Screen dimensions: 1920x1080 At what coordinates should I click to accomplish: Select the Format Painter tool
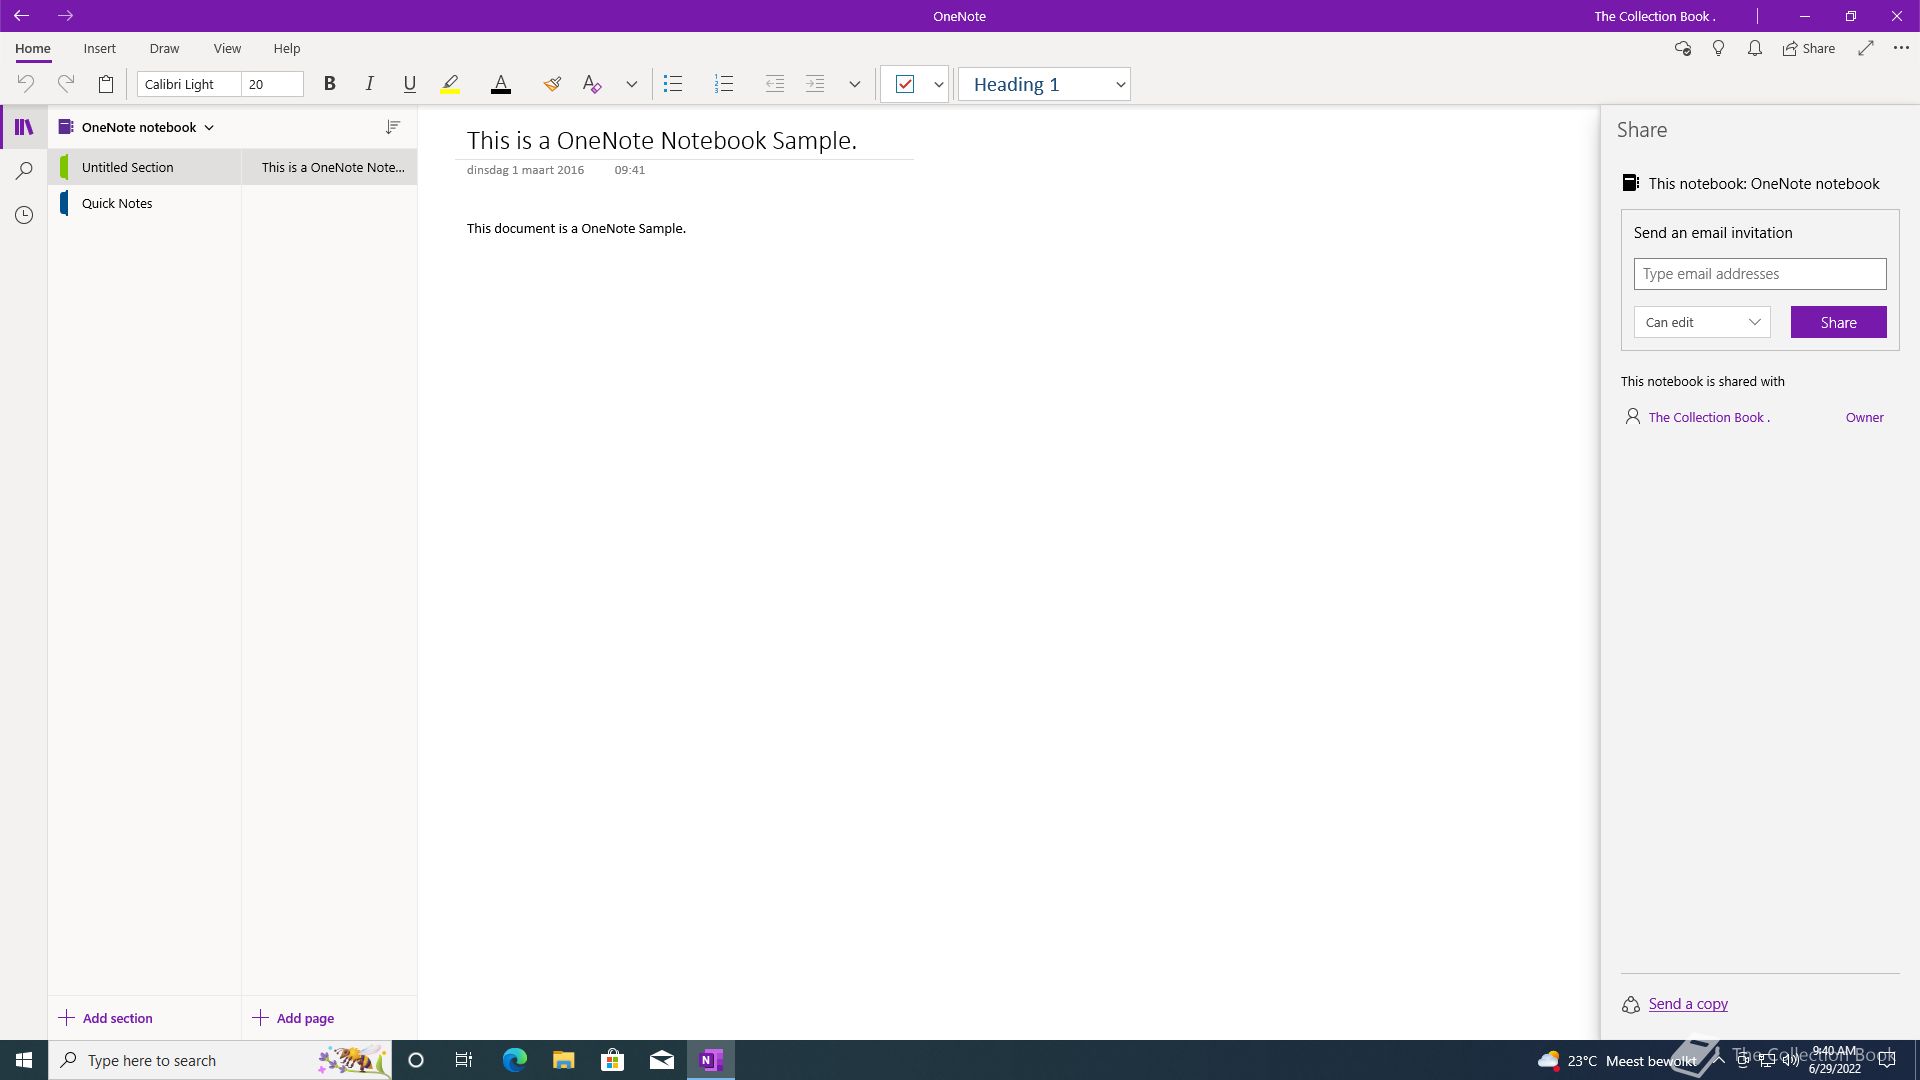(552, 84)
